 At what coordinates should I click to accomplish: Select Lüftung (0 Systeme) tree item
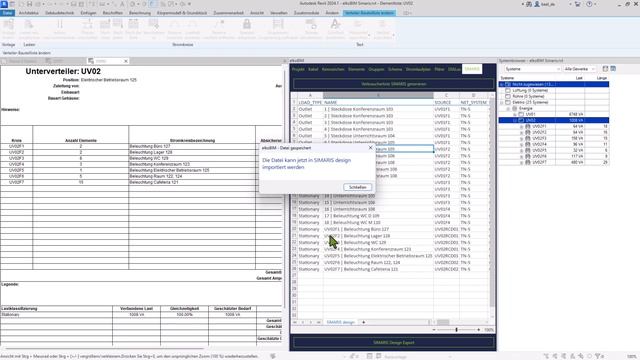tap(530, 90)
